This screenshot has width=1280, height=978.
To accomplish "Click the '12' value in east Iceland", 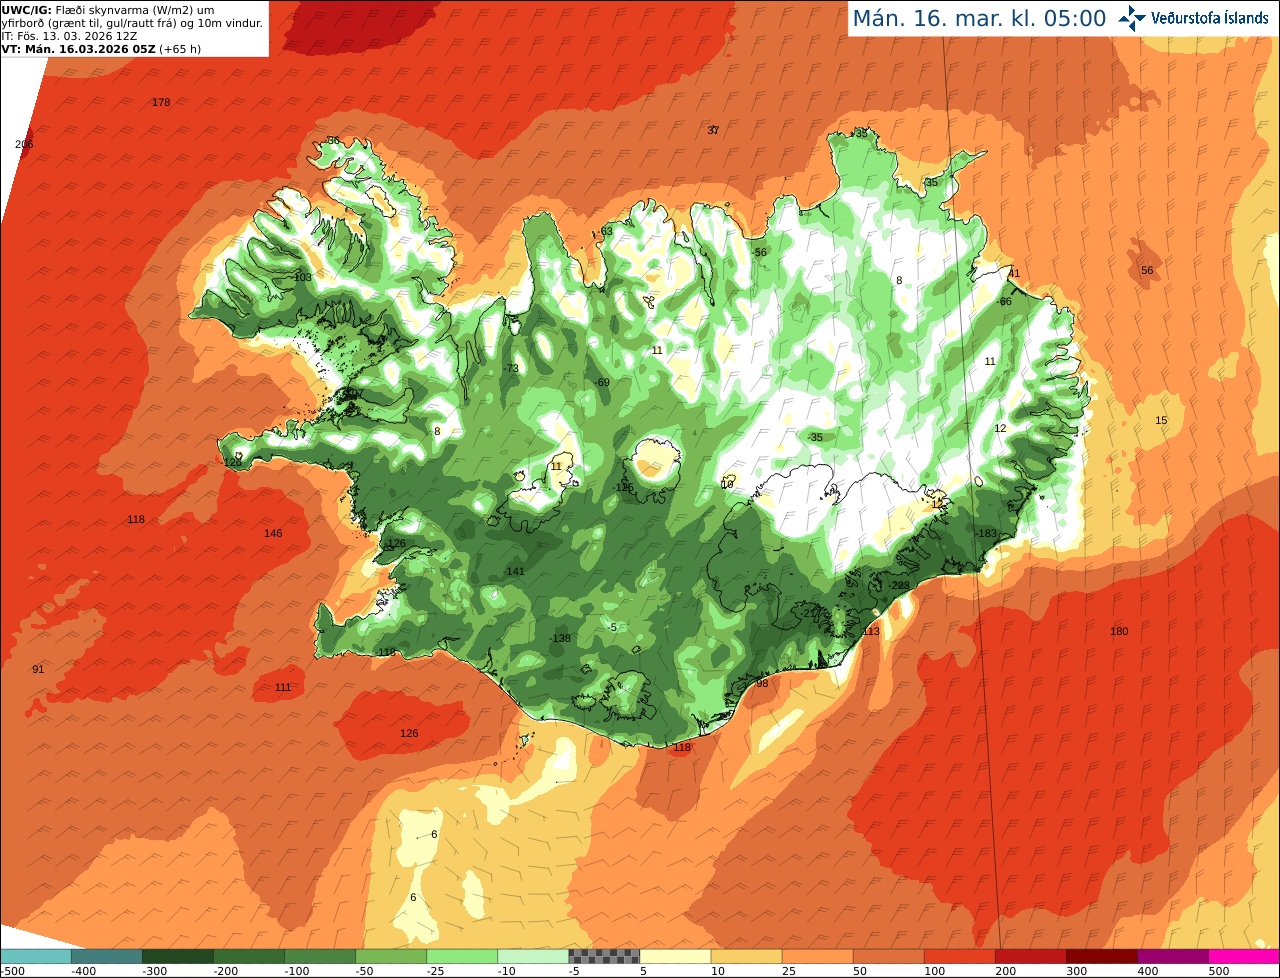I will coord(1000,429).
